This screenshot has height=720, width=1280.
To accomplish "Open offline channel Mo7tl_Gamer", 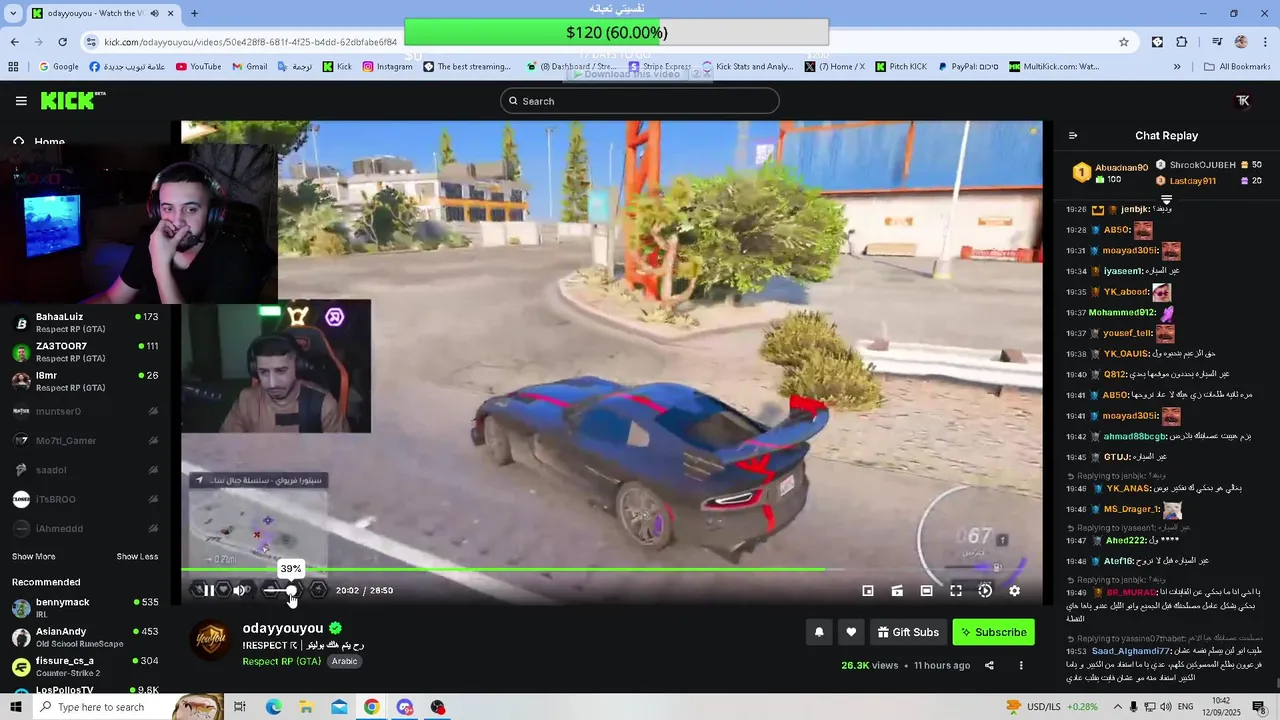I will [85, 440].
